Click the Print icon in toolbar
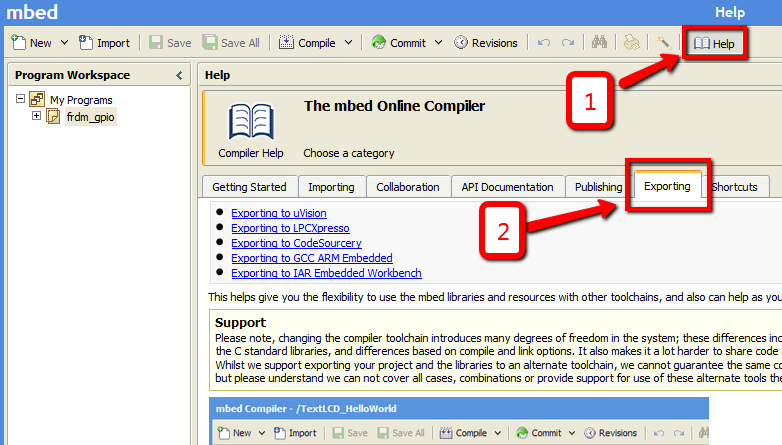This screenshot has height=445, width=782. pyautogui.click(x=631, y=42)
